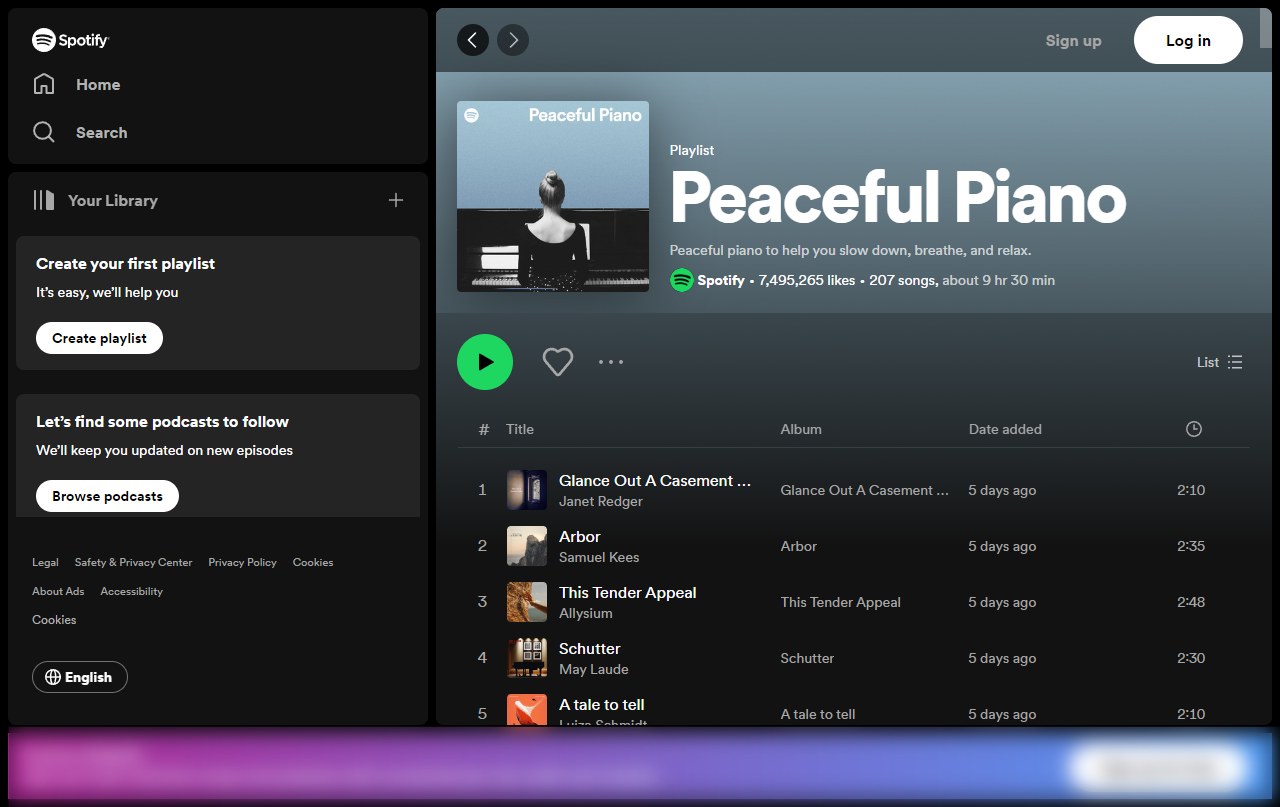The height and width of the screenshot is (807, 1280).
Task: Click the Search magnifier icon
Action: point(44,132)
